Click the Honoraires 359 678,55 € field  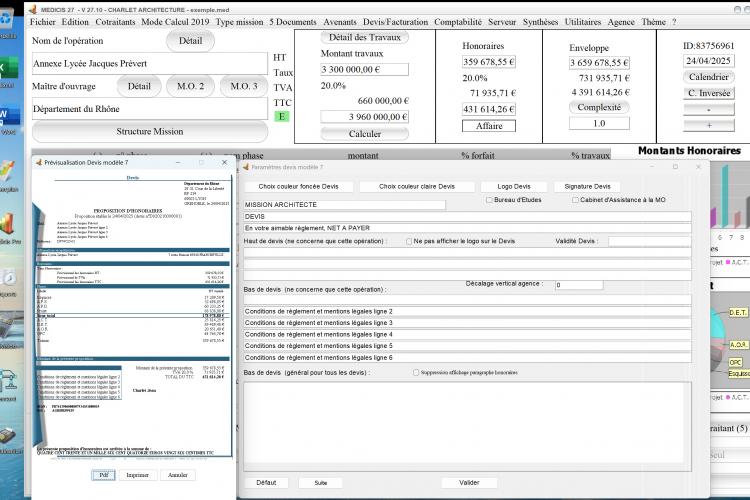click(489, 62)
